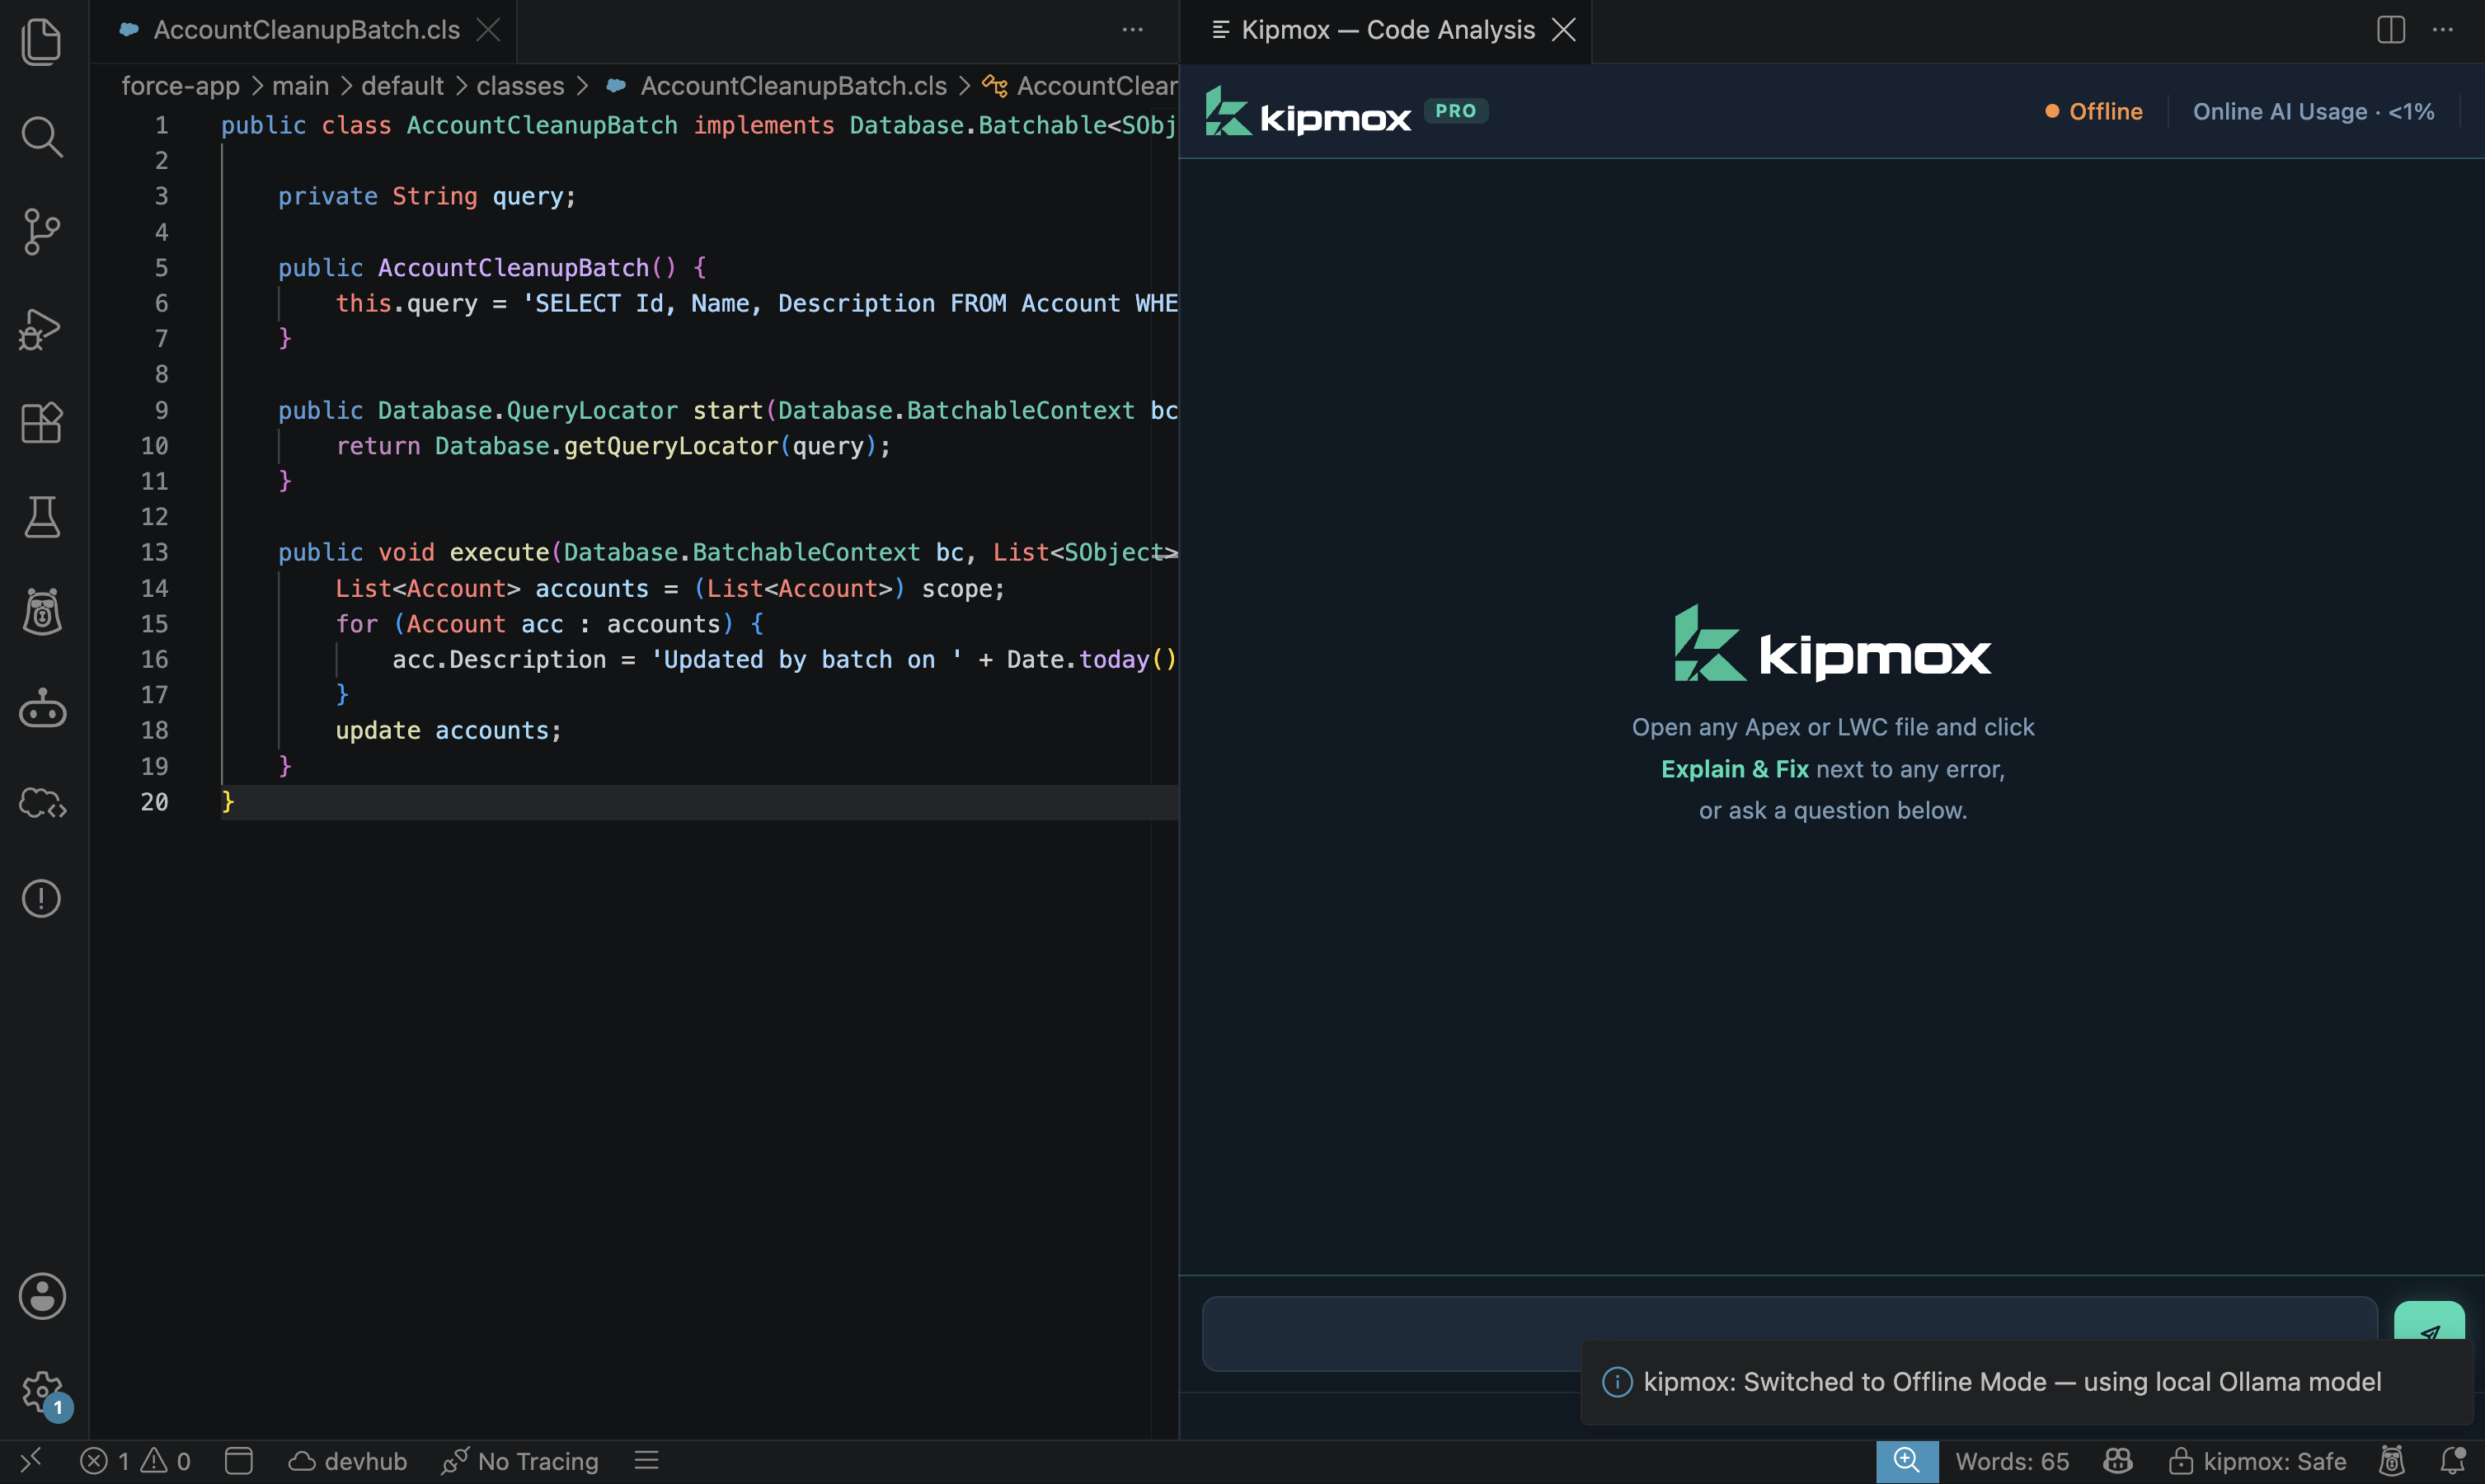Open right editor group more actions
The width and height of the screenshot is (2485, 1484).
coord(2443,30)
